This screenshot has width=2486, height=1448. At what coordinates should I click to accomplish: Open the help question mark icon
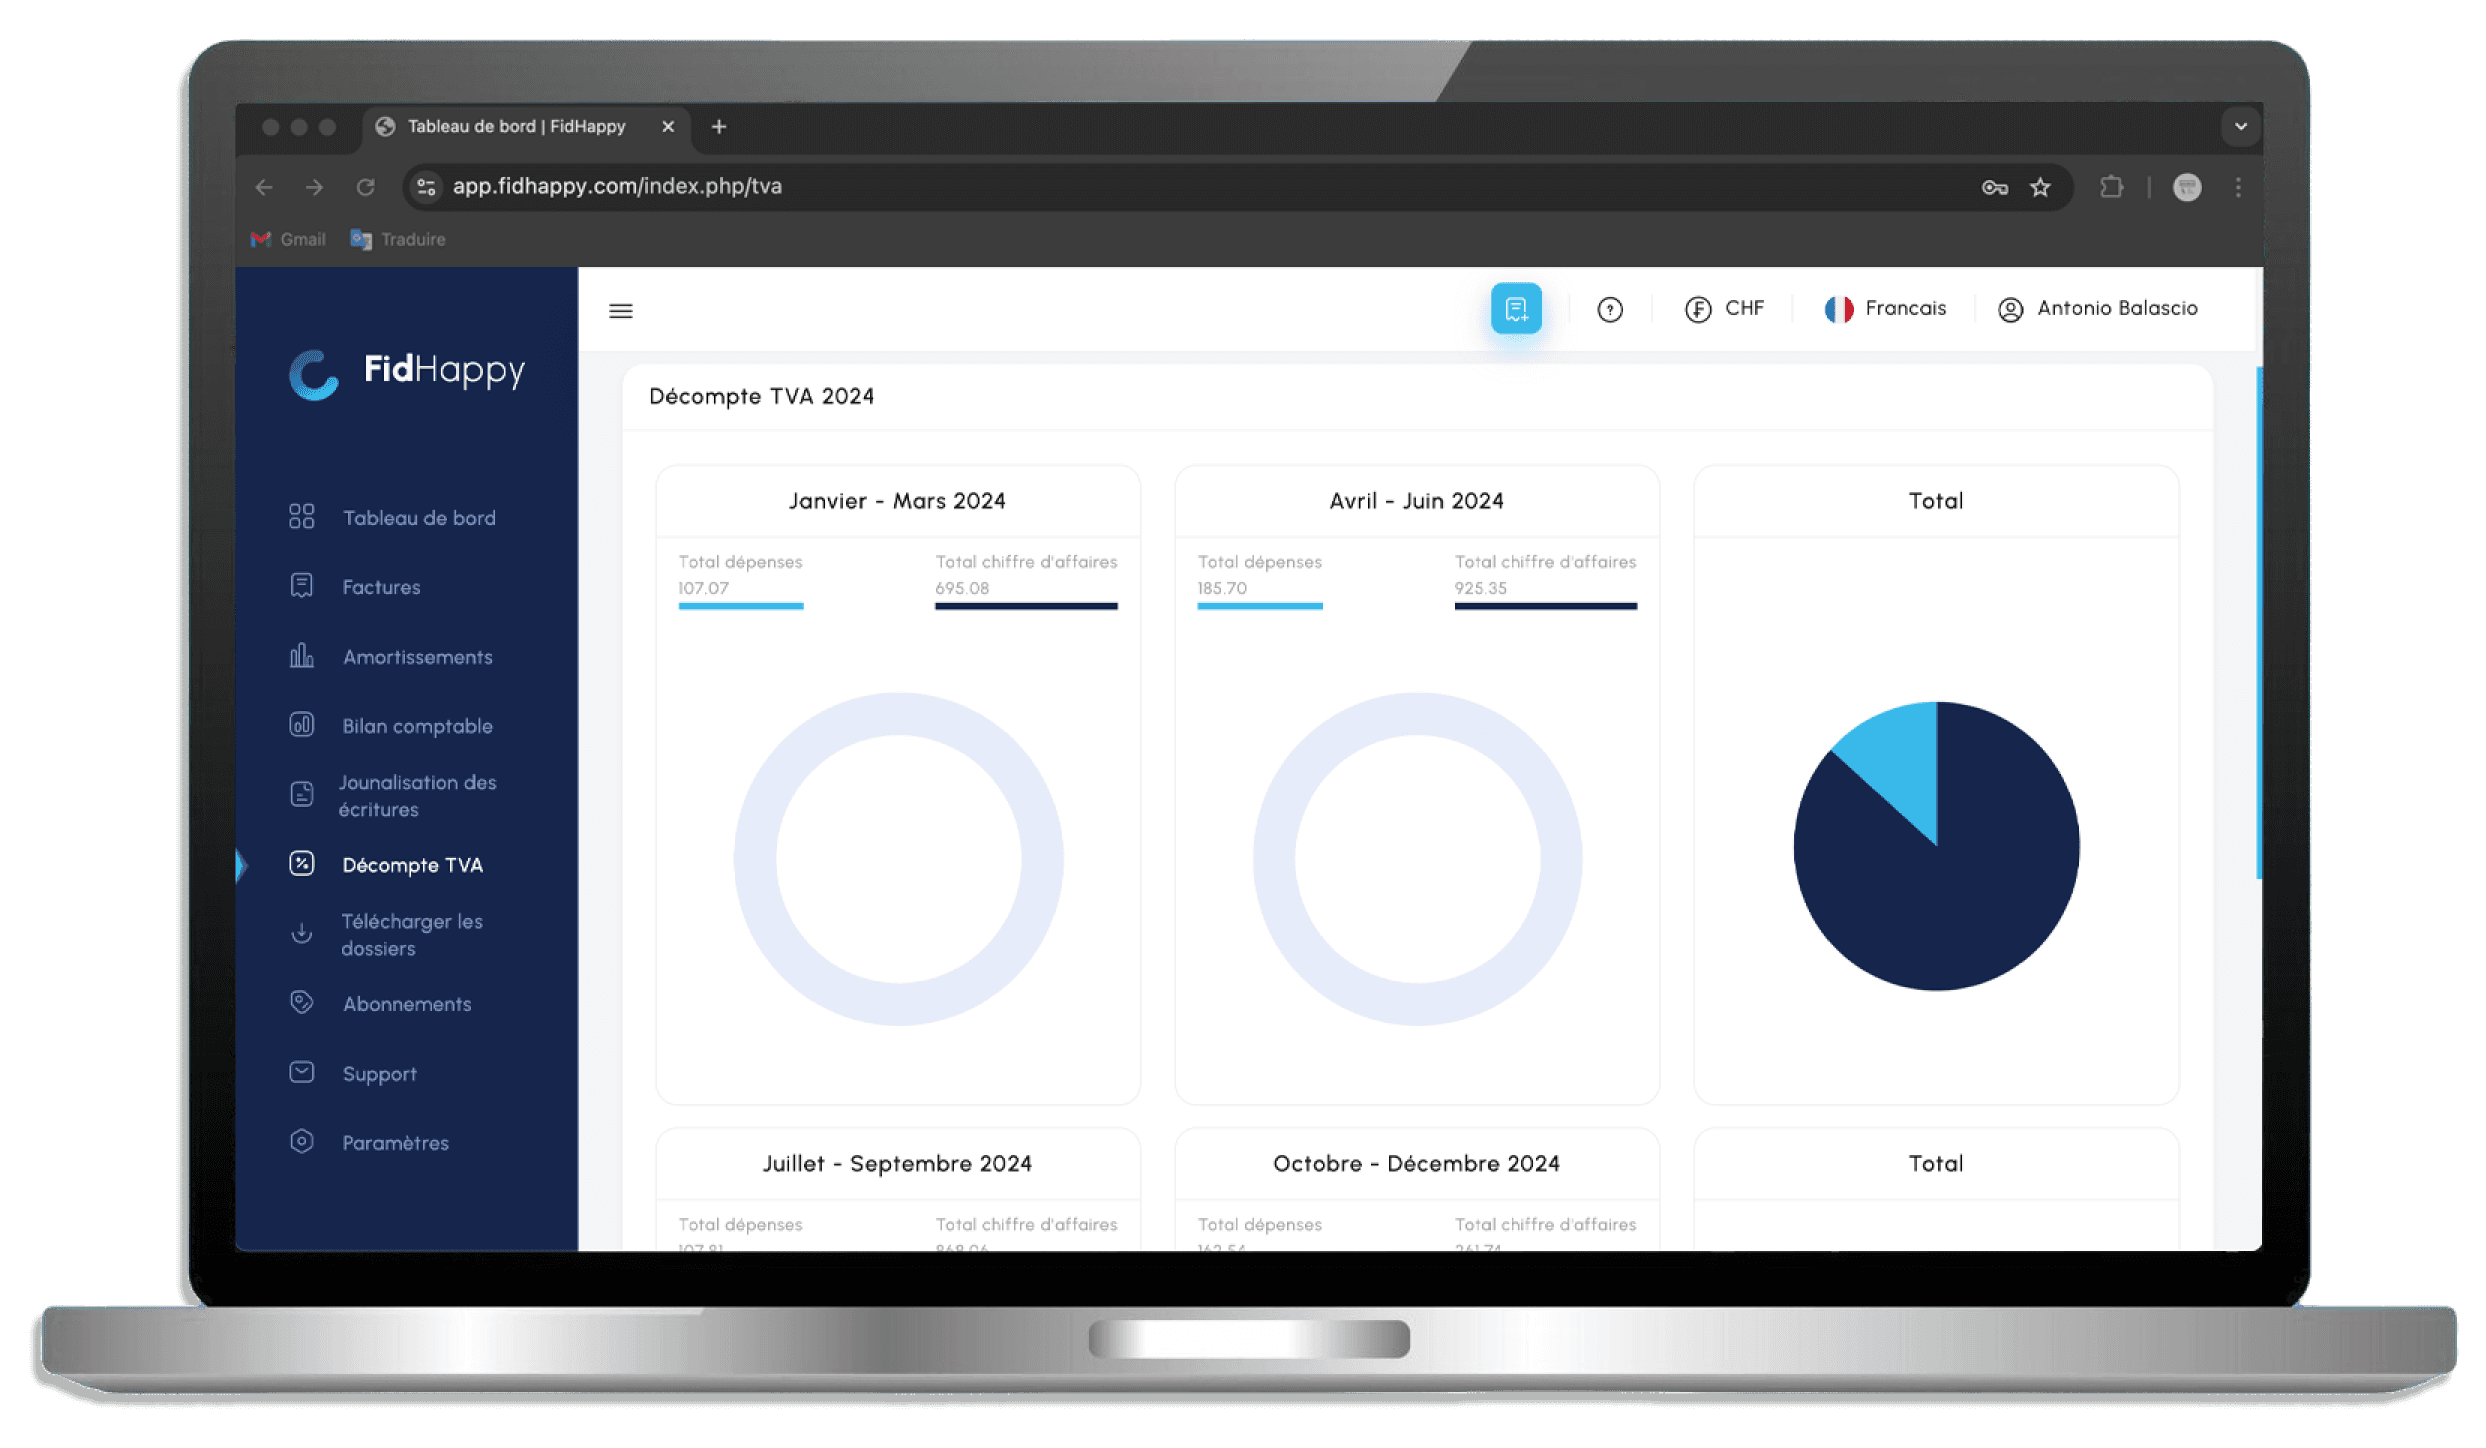pos(1609,310)
